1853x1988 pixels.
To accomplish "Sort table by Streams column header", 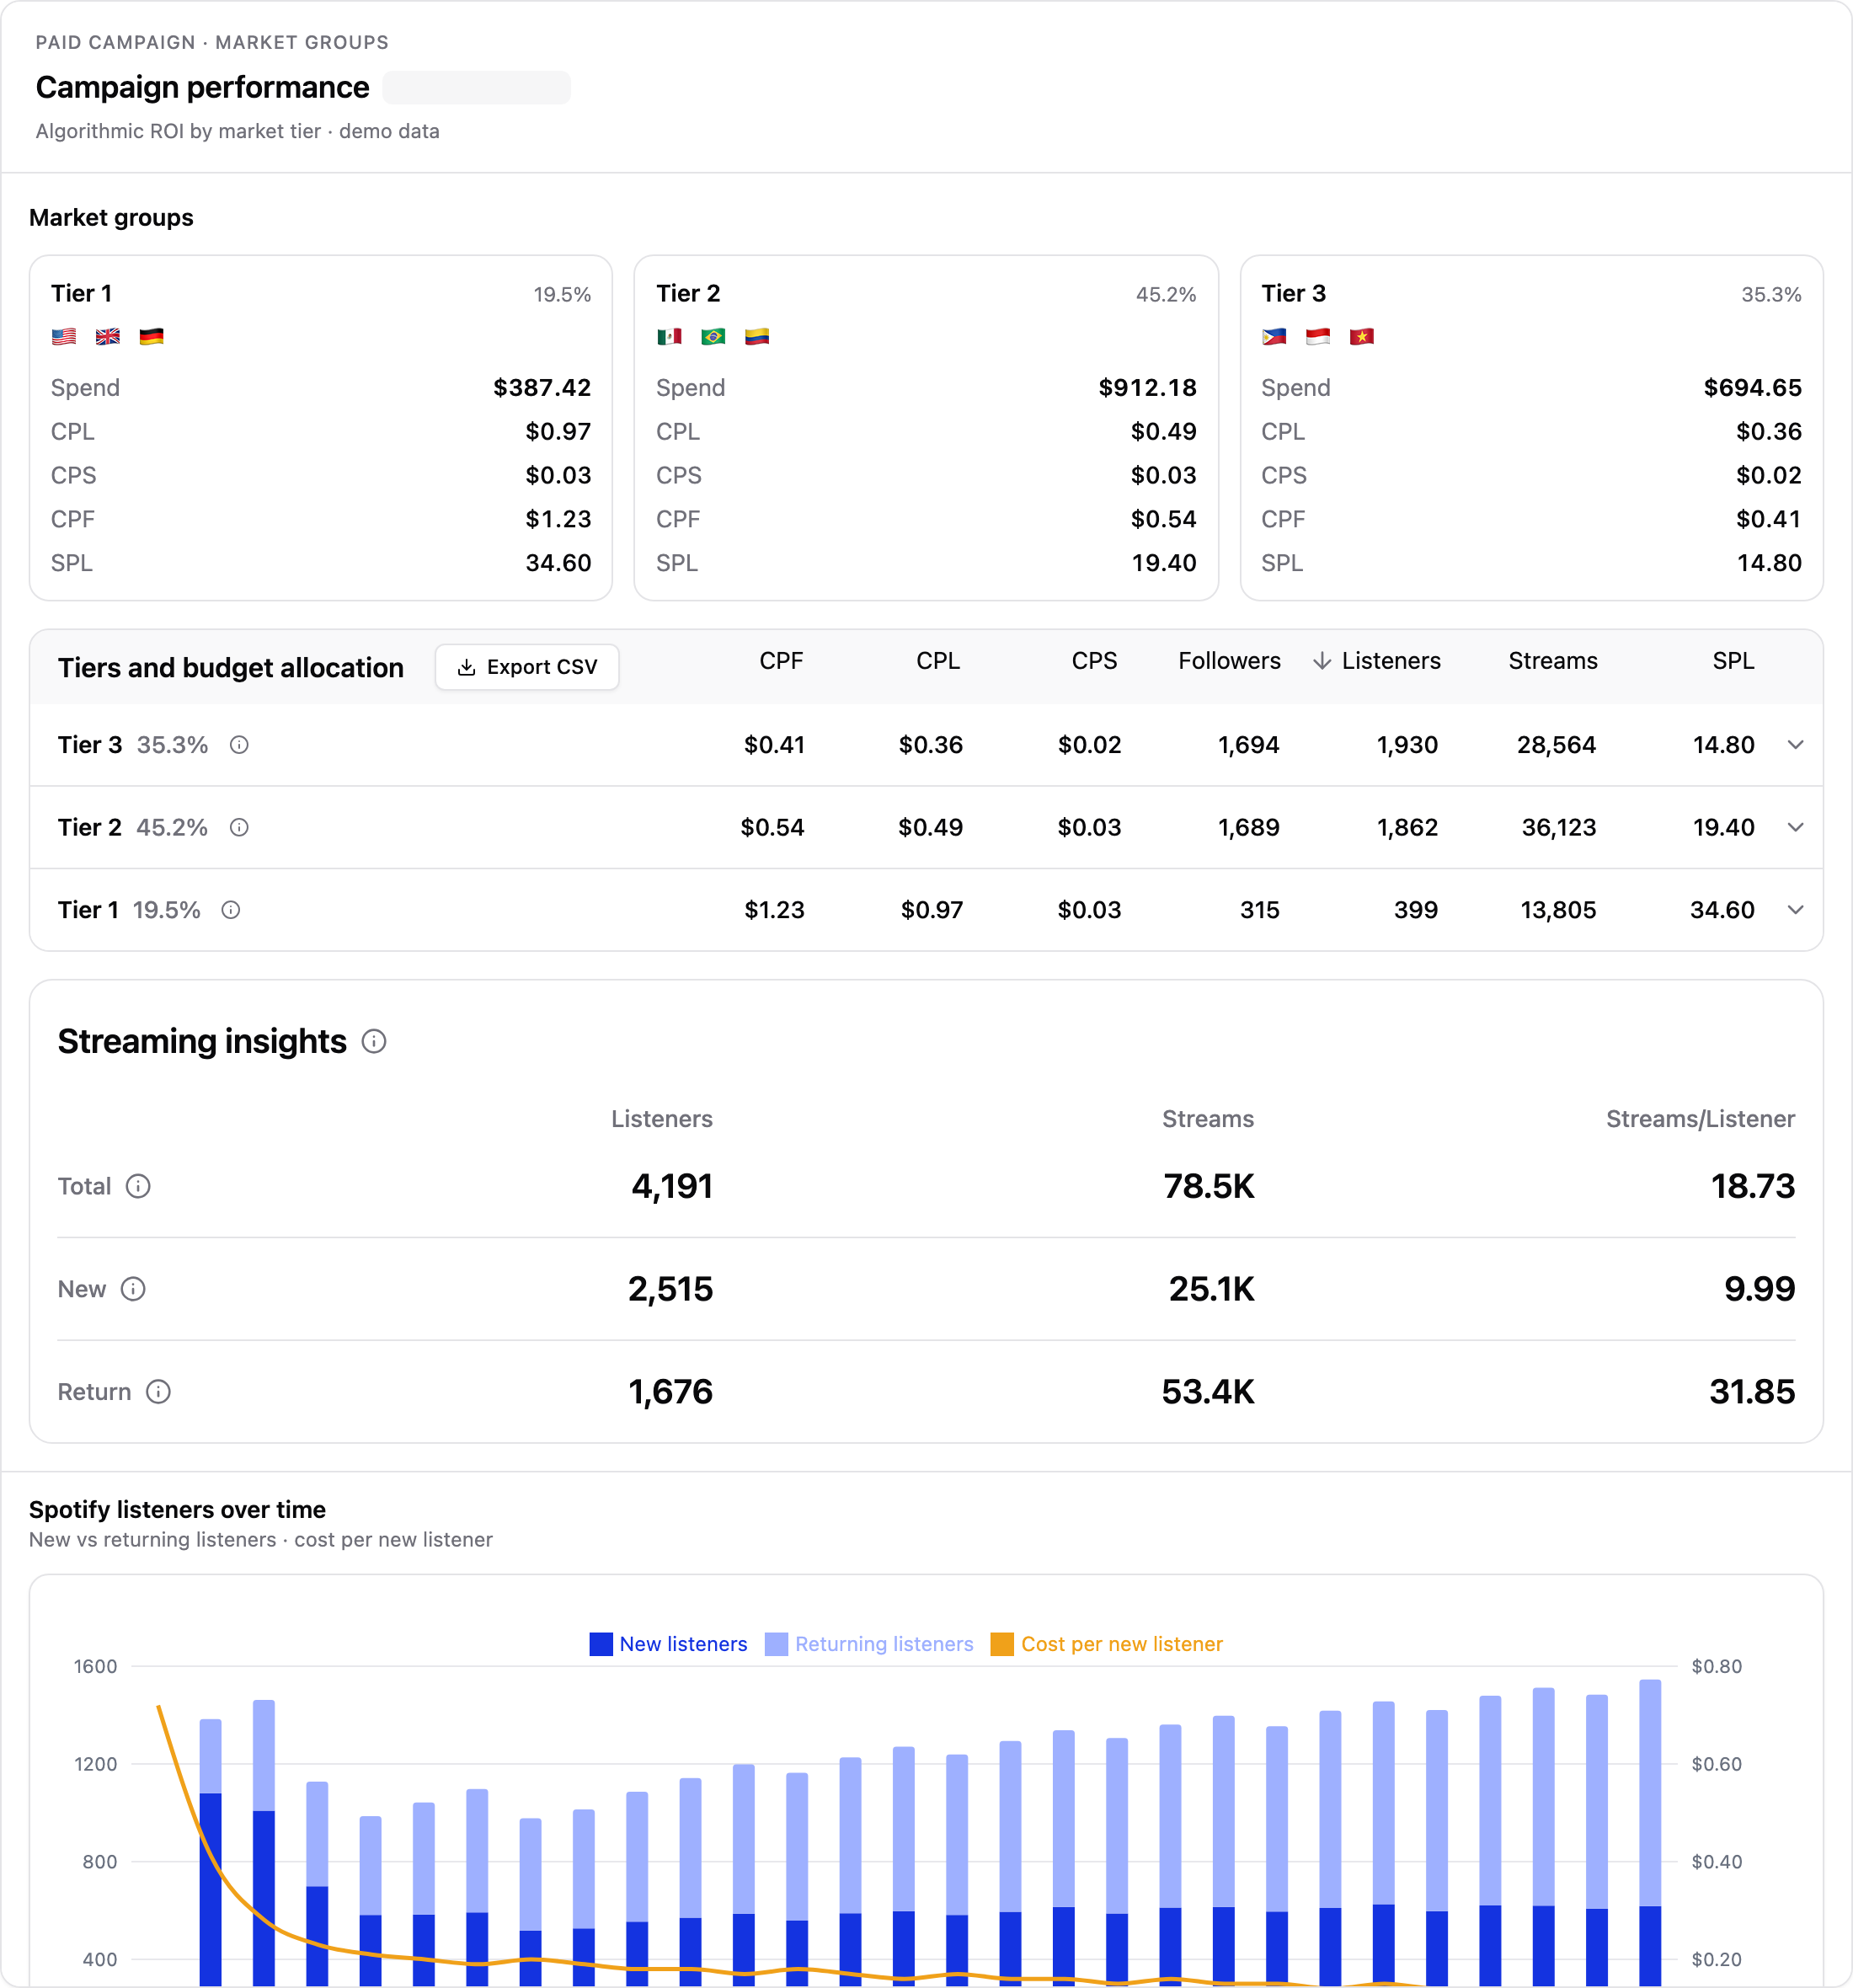I will (x=1552, y=661).
